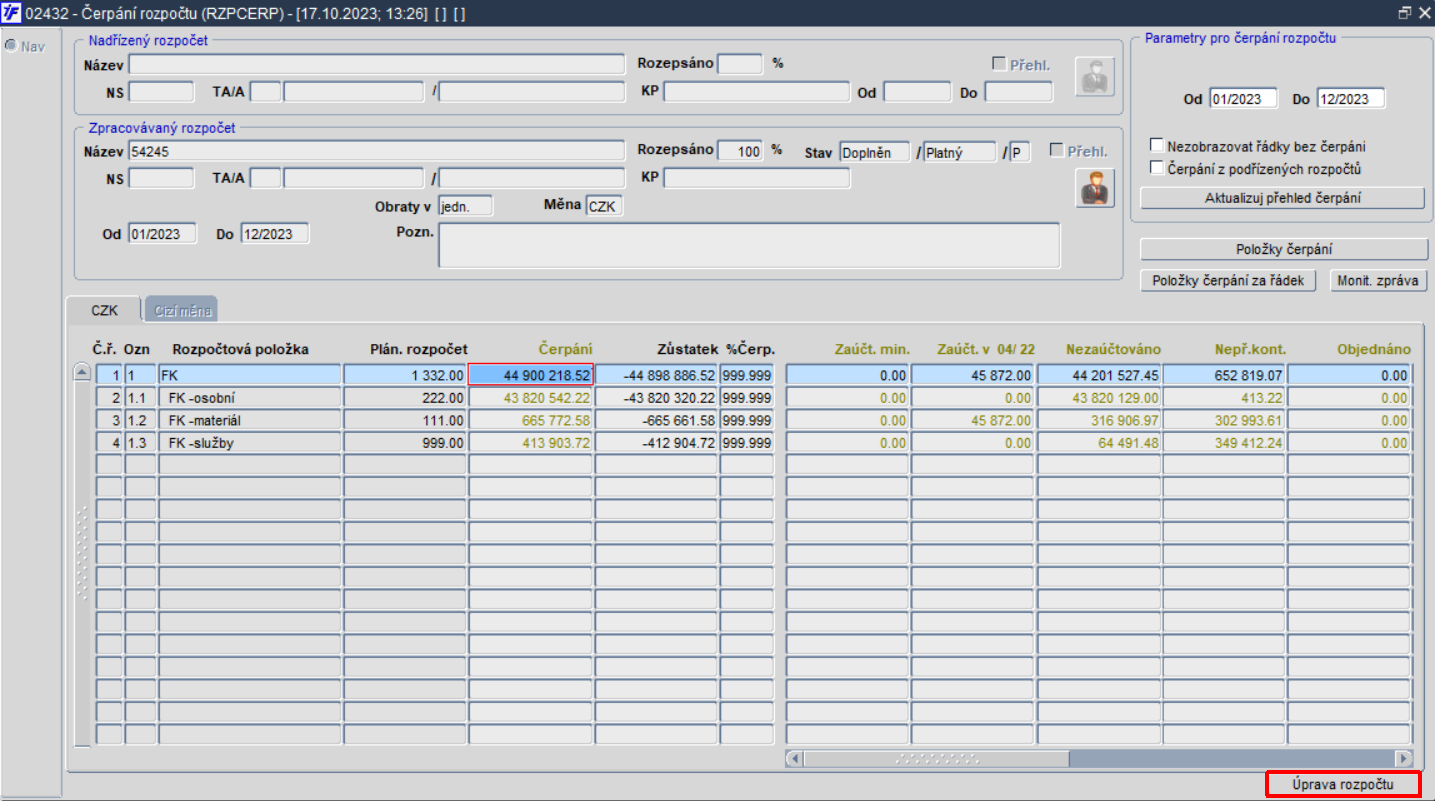Click the Čerpání value 43 820 542.22
Image resolution: width=1435 pixels, height=801 pixels.
coord(531,397)
